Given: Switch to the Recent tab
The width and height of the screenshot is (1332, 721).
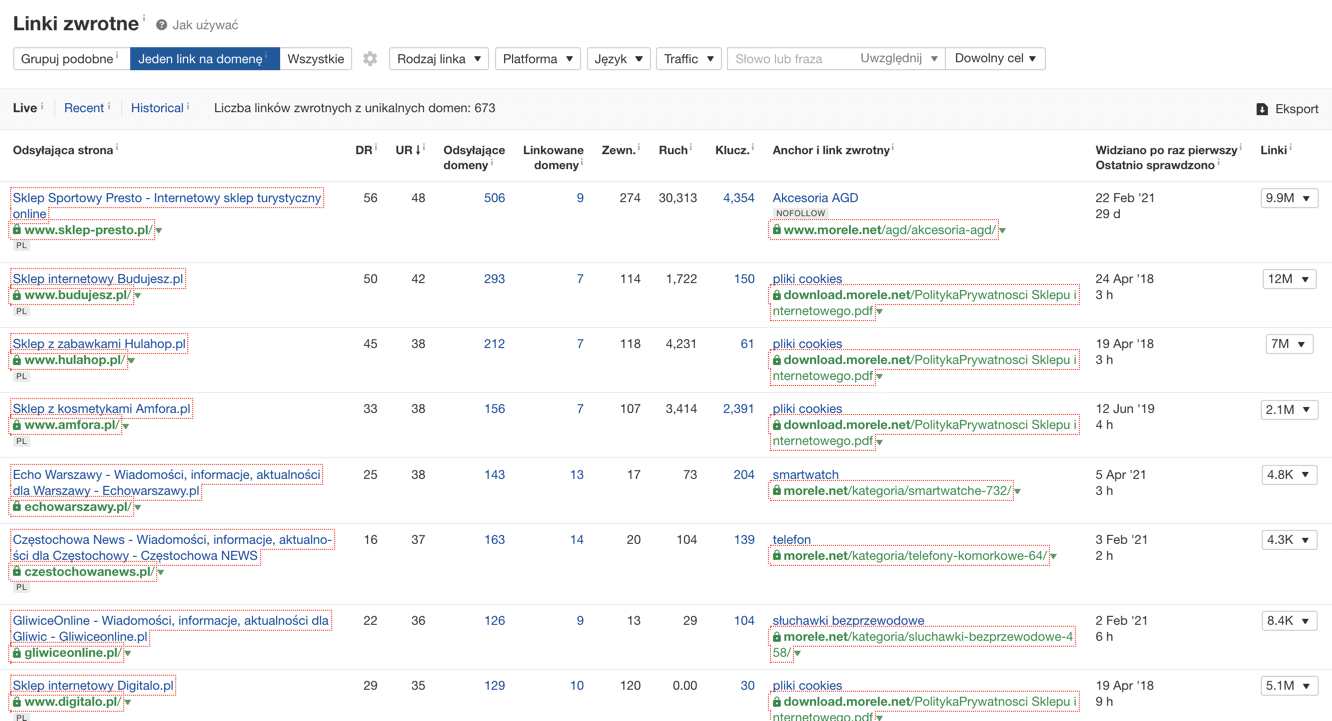Looking at the screenshot, I should click(x=84, y=108).
